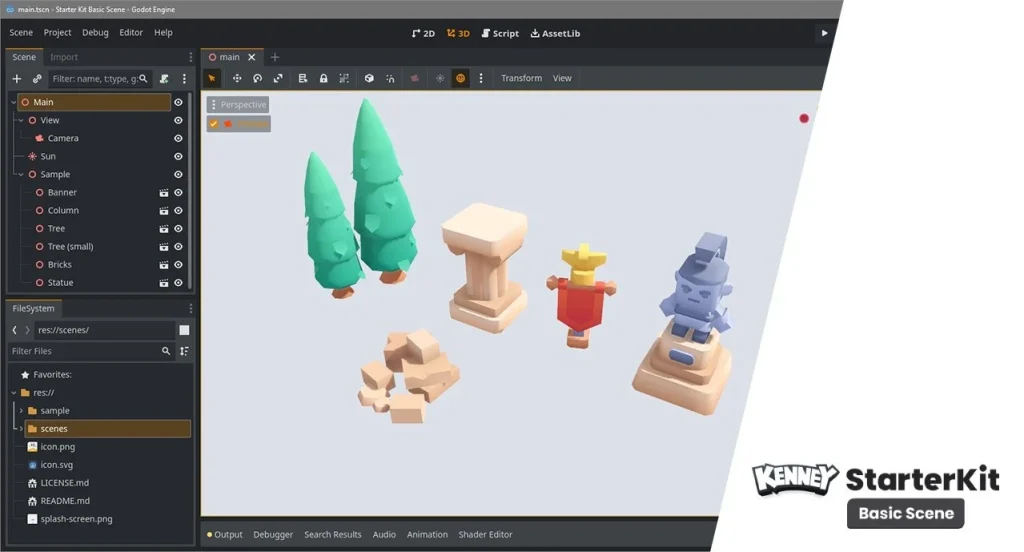The width and height of the screenshot is (1024, 552).
Task: Choose the Rotate Mode tool
Action: tap(257, 78)
